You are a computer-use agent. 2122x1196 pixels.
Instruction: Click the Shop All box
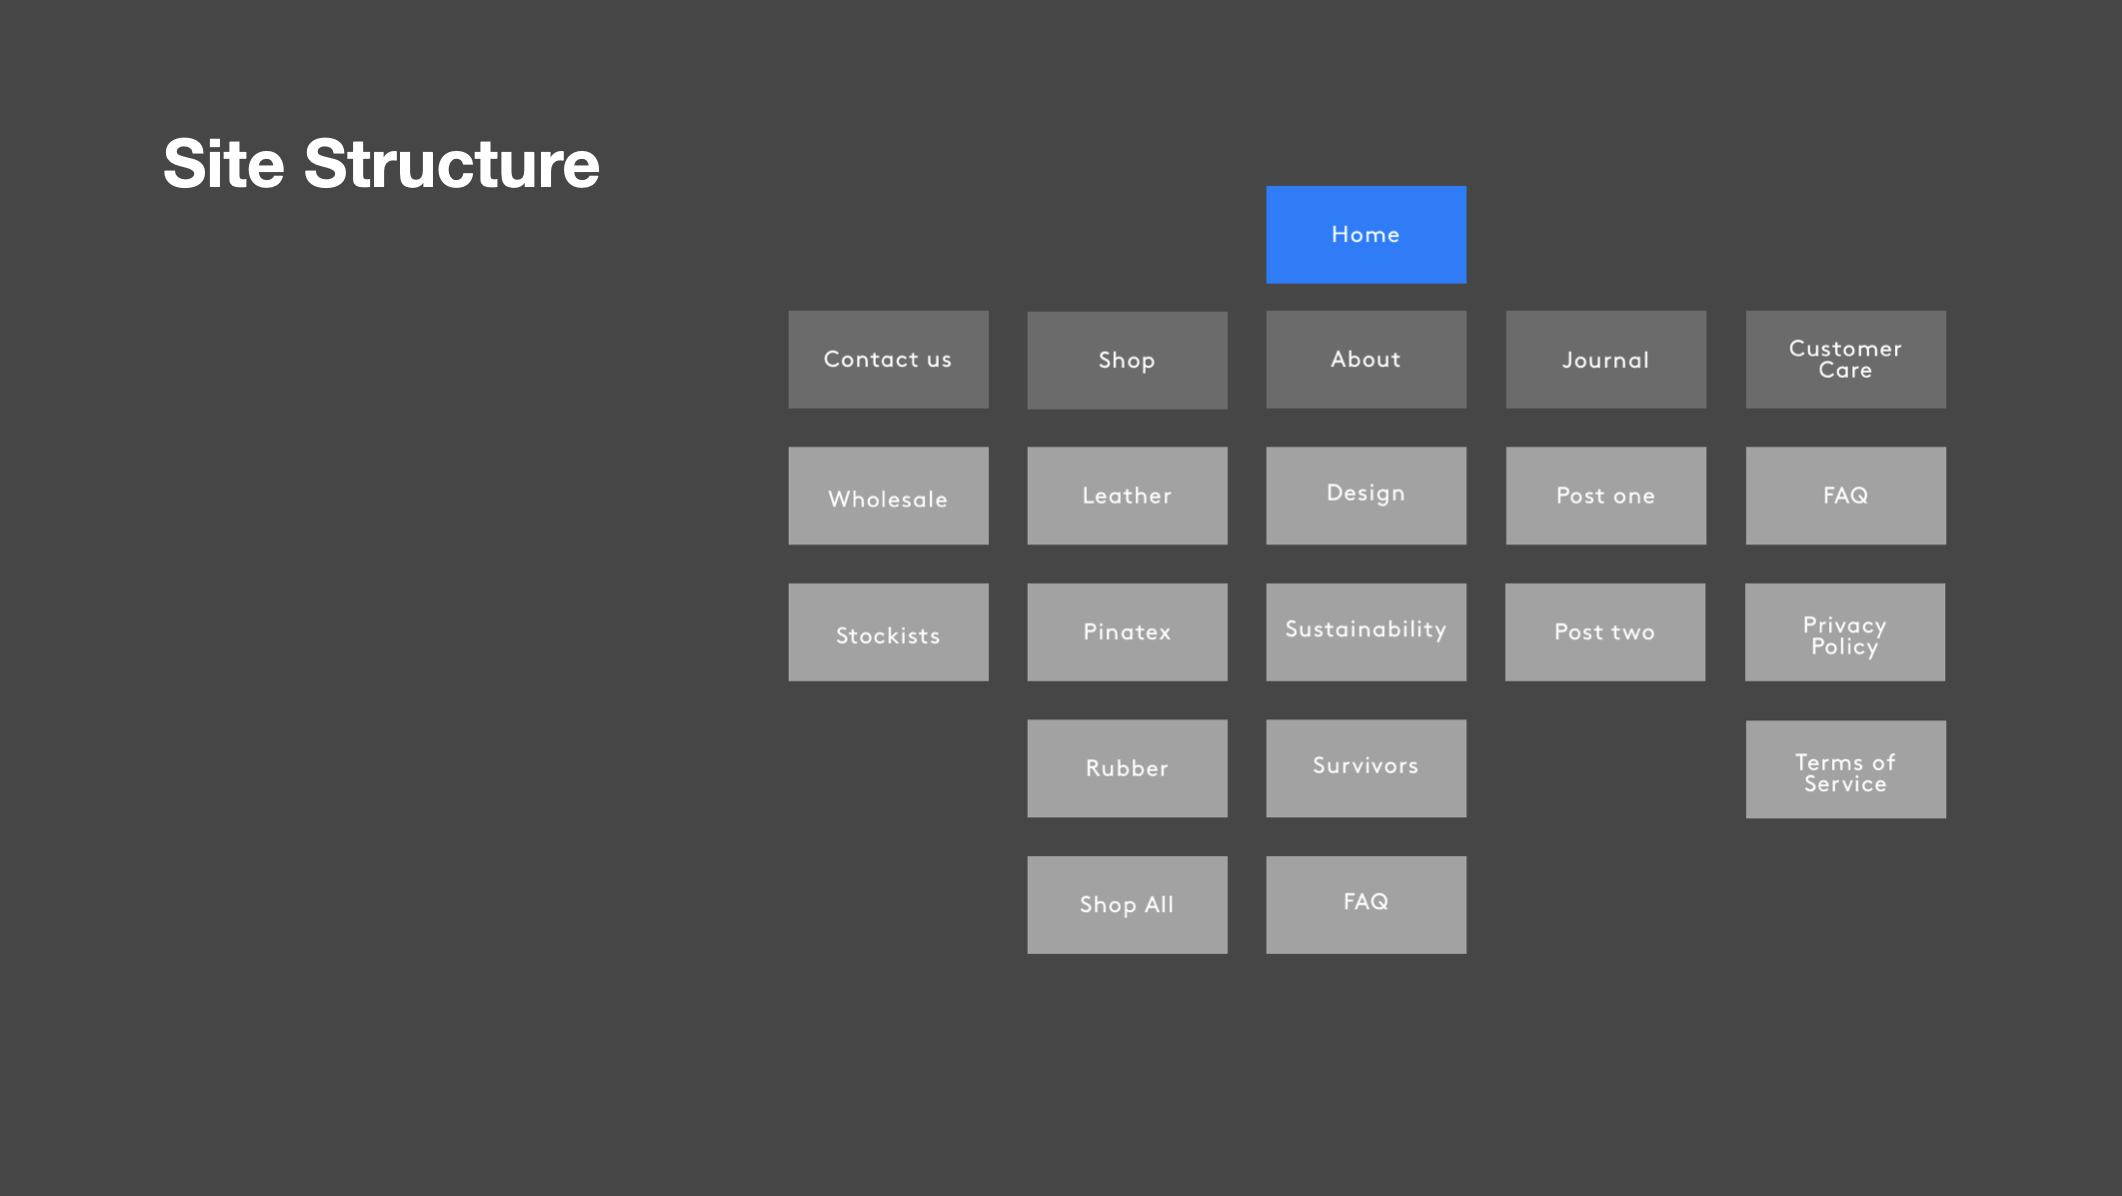pyautogui.click(x=1127, y=905)
